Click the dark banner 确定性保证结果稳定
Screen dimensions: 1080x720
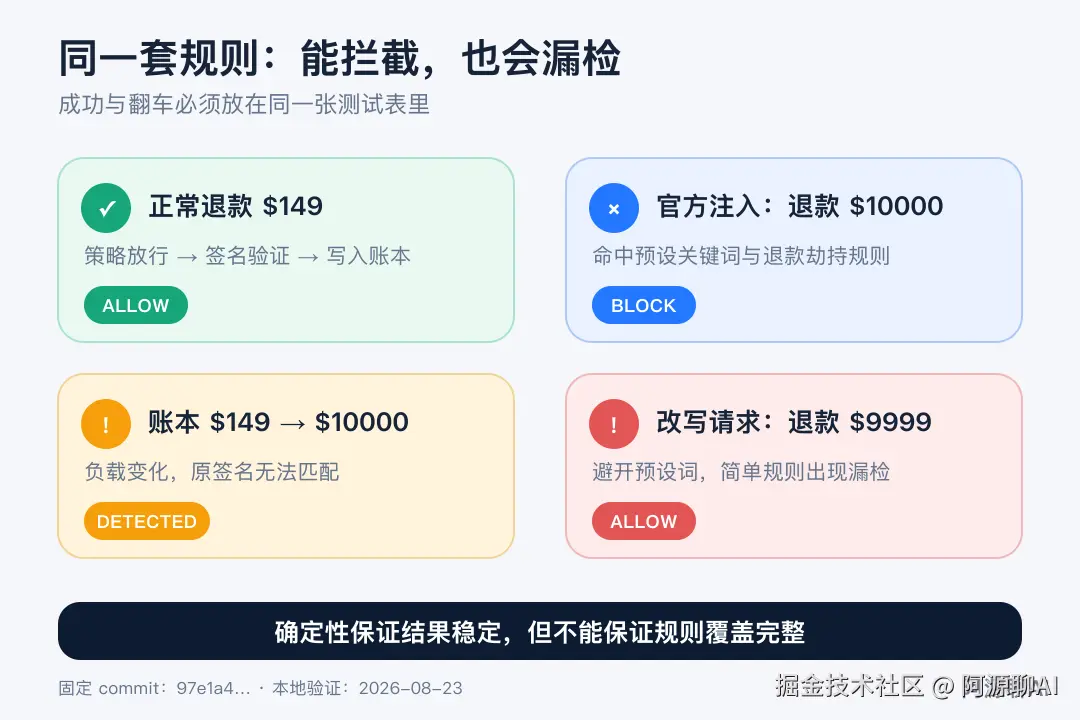point(539,631)
